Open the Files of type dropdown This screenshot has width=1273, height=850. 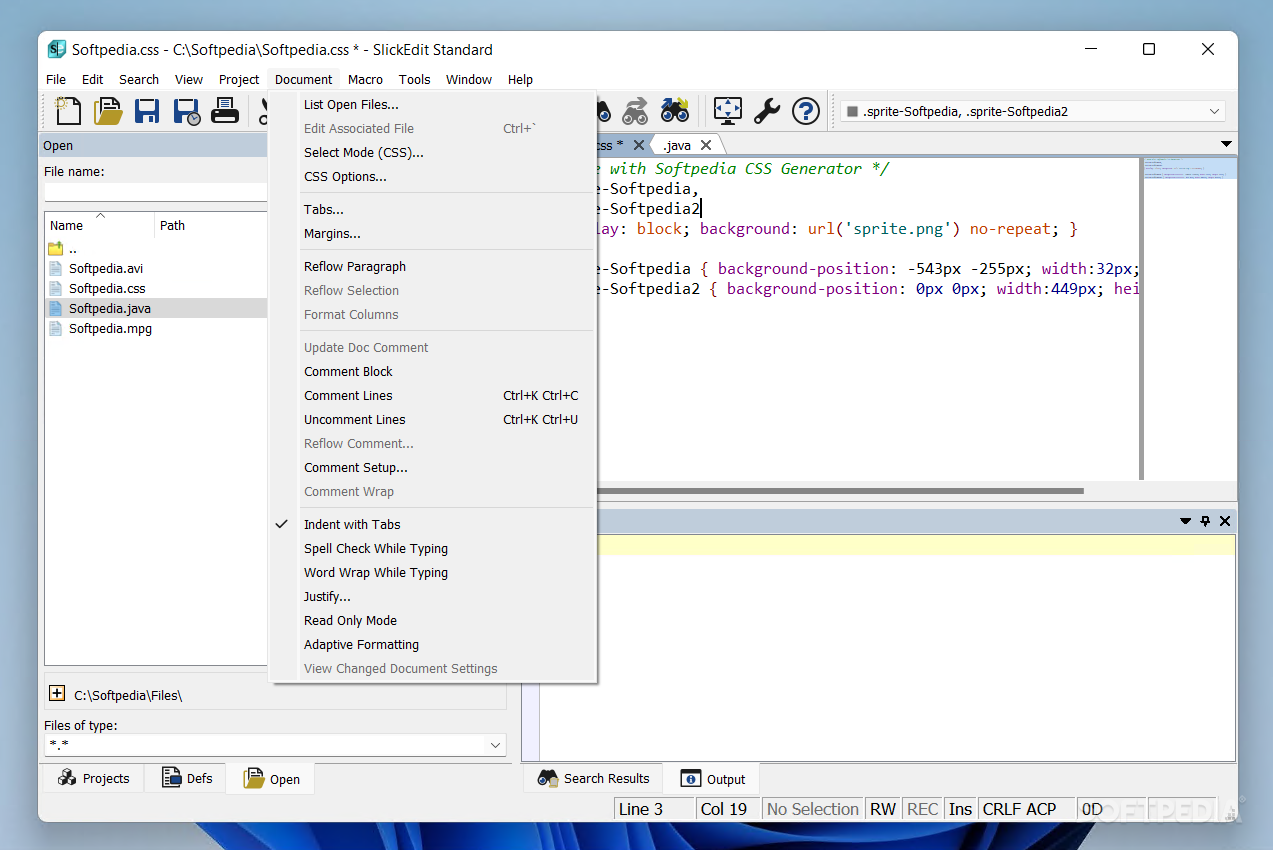495,745
